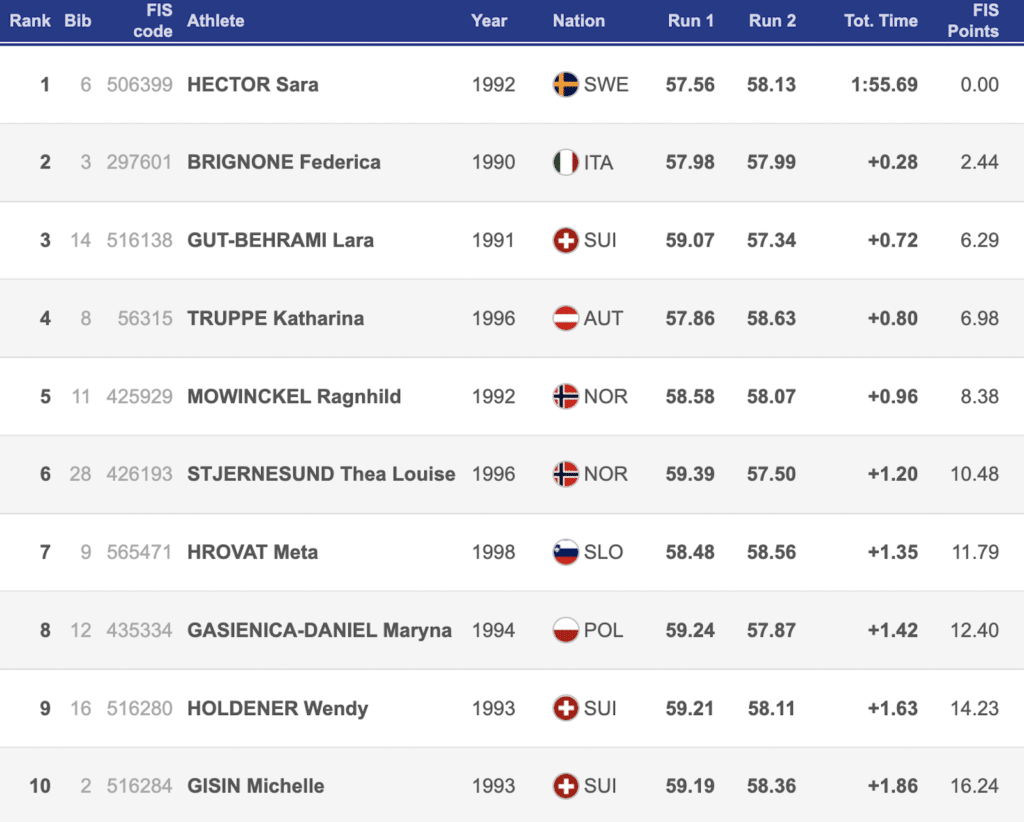Open athlete HECTOR Sara's profile
Screen dimensions: 1024x822
(253, 84)
